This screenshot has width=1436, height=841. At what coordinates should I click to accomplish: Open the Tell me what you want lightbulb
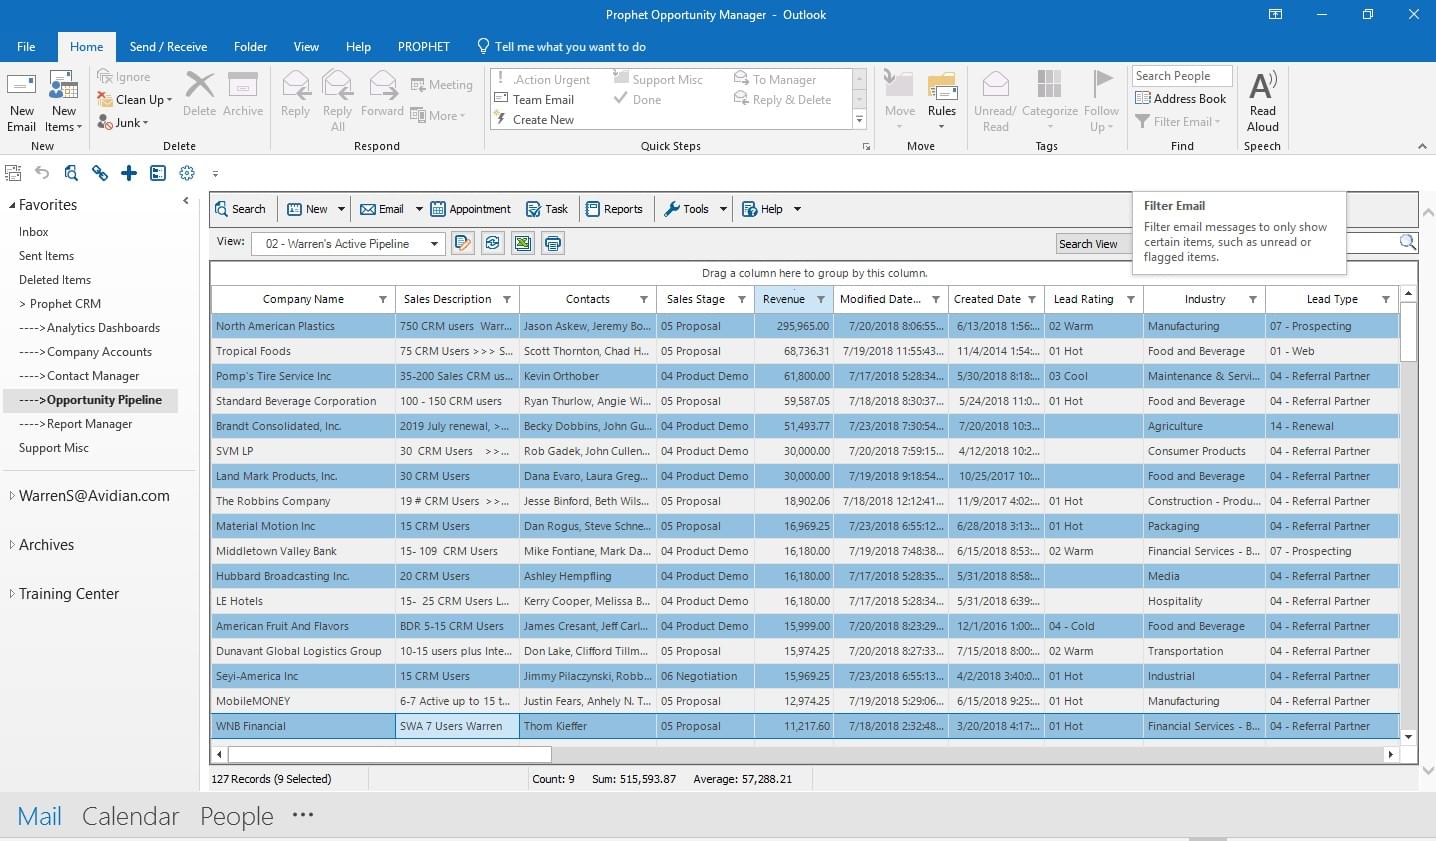tap(483, 46)
